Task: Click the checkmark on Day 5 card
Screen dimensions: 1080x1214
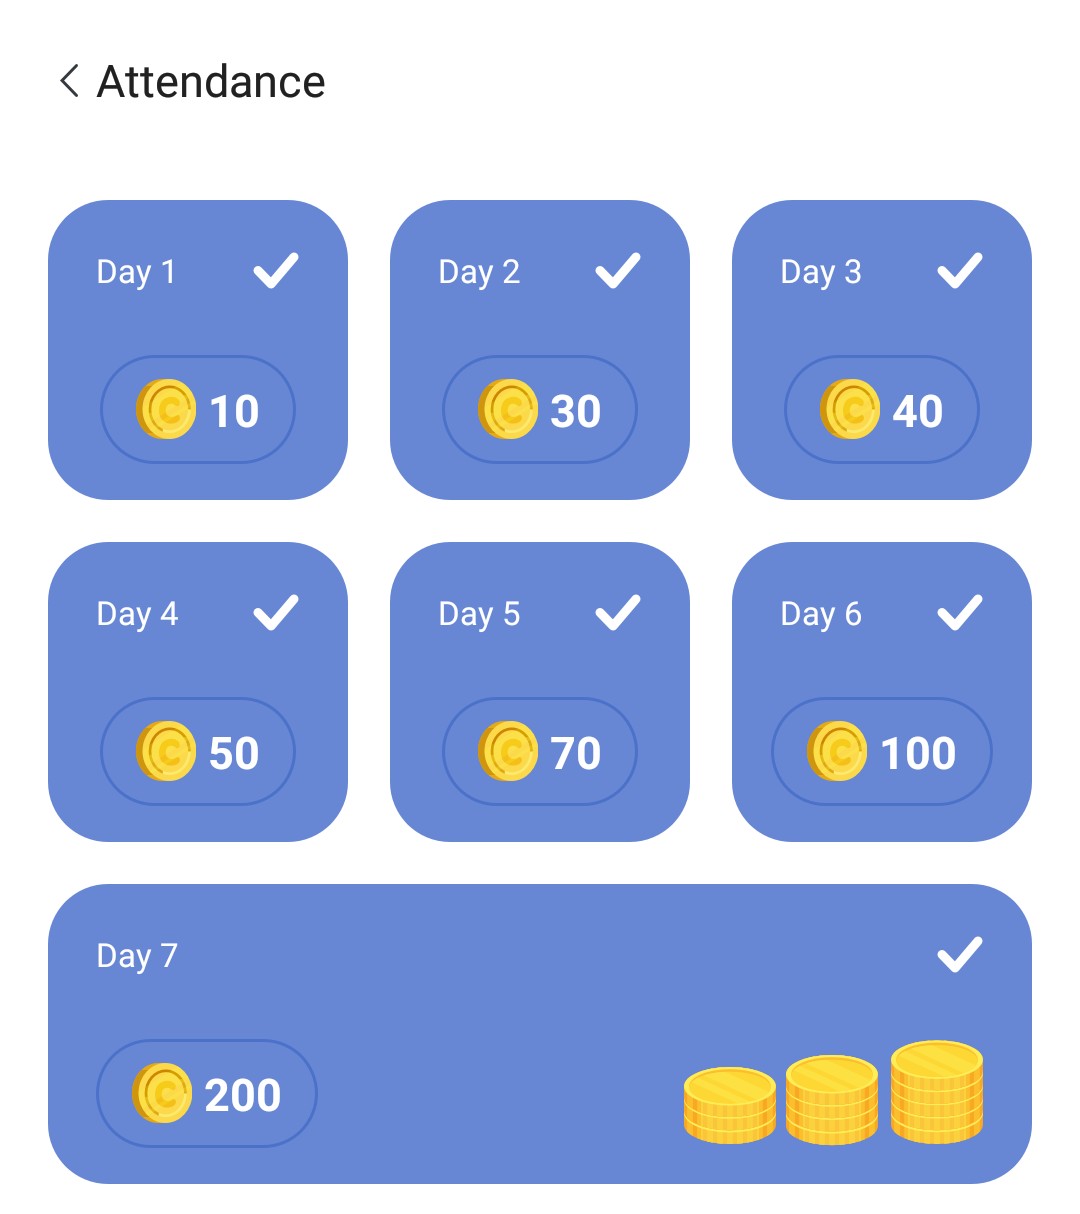Action: coord(617,613)
